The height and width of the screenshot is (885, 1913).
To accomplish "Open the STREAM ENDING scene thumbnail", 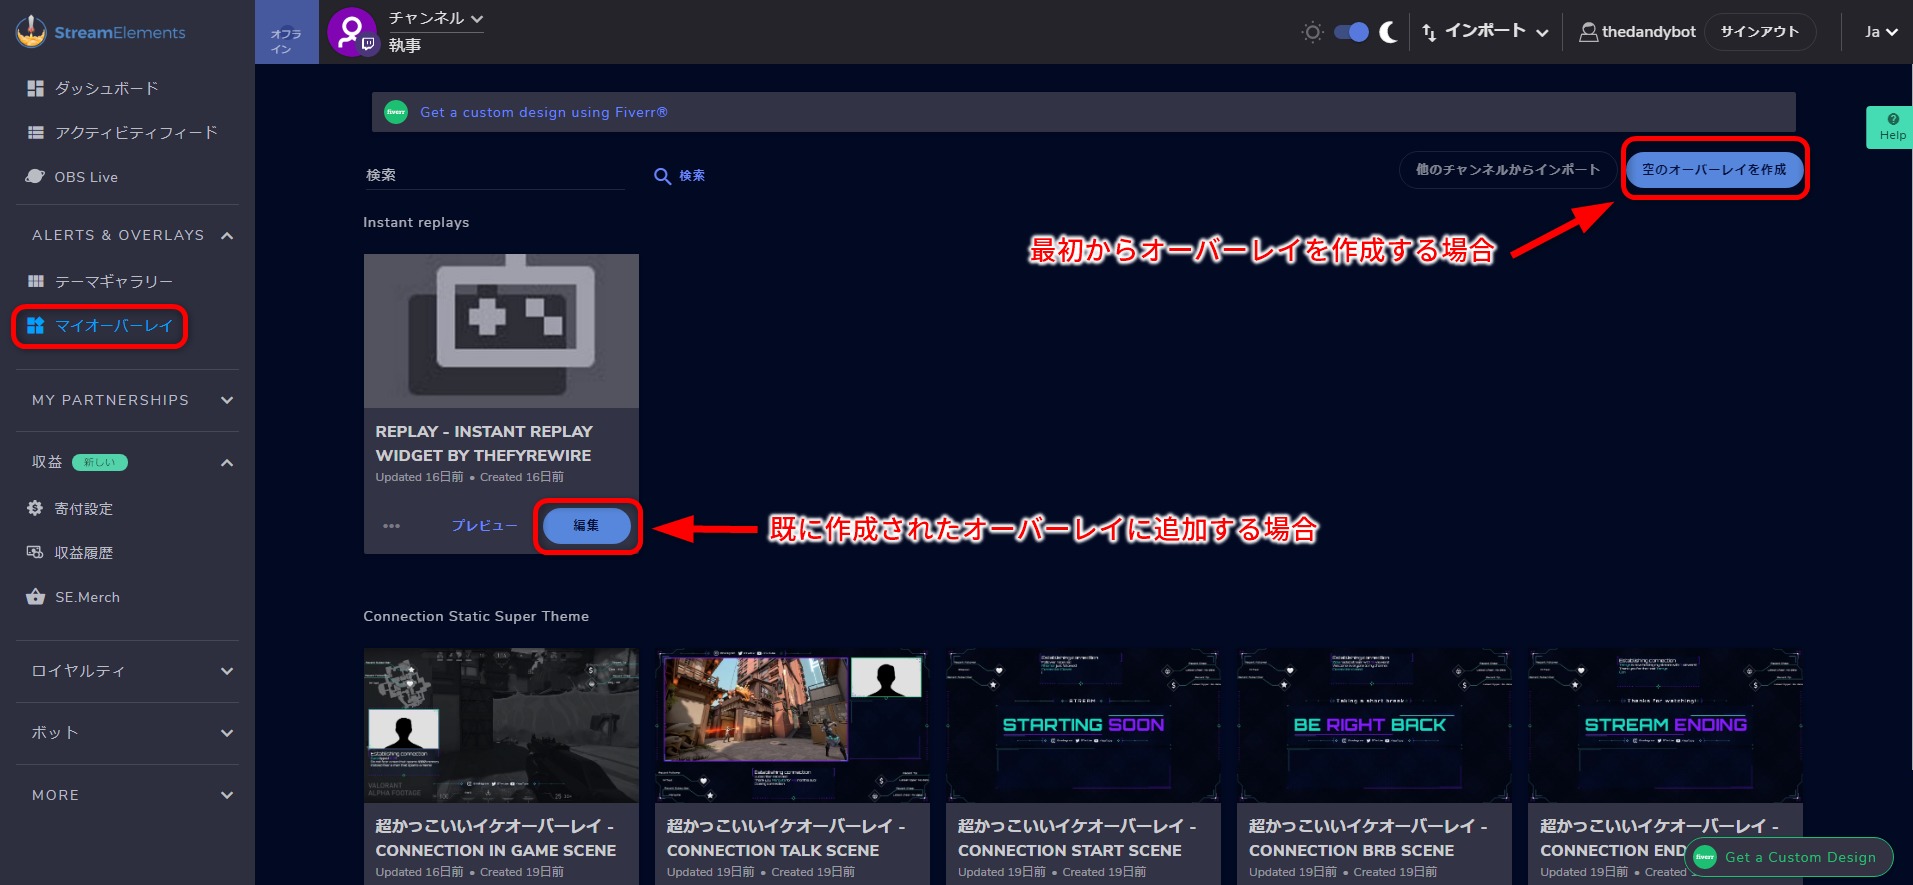I will [1665, 726].
